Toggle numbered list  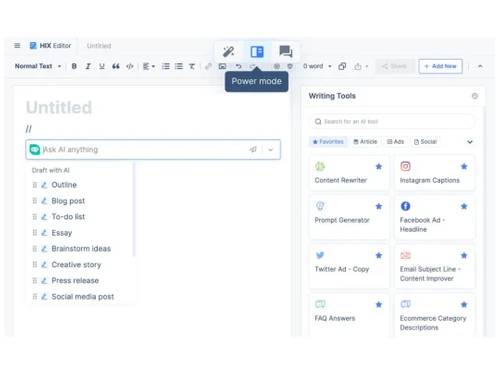click(x=166, y=66)
